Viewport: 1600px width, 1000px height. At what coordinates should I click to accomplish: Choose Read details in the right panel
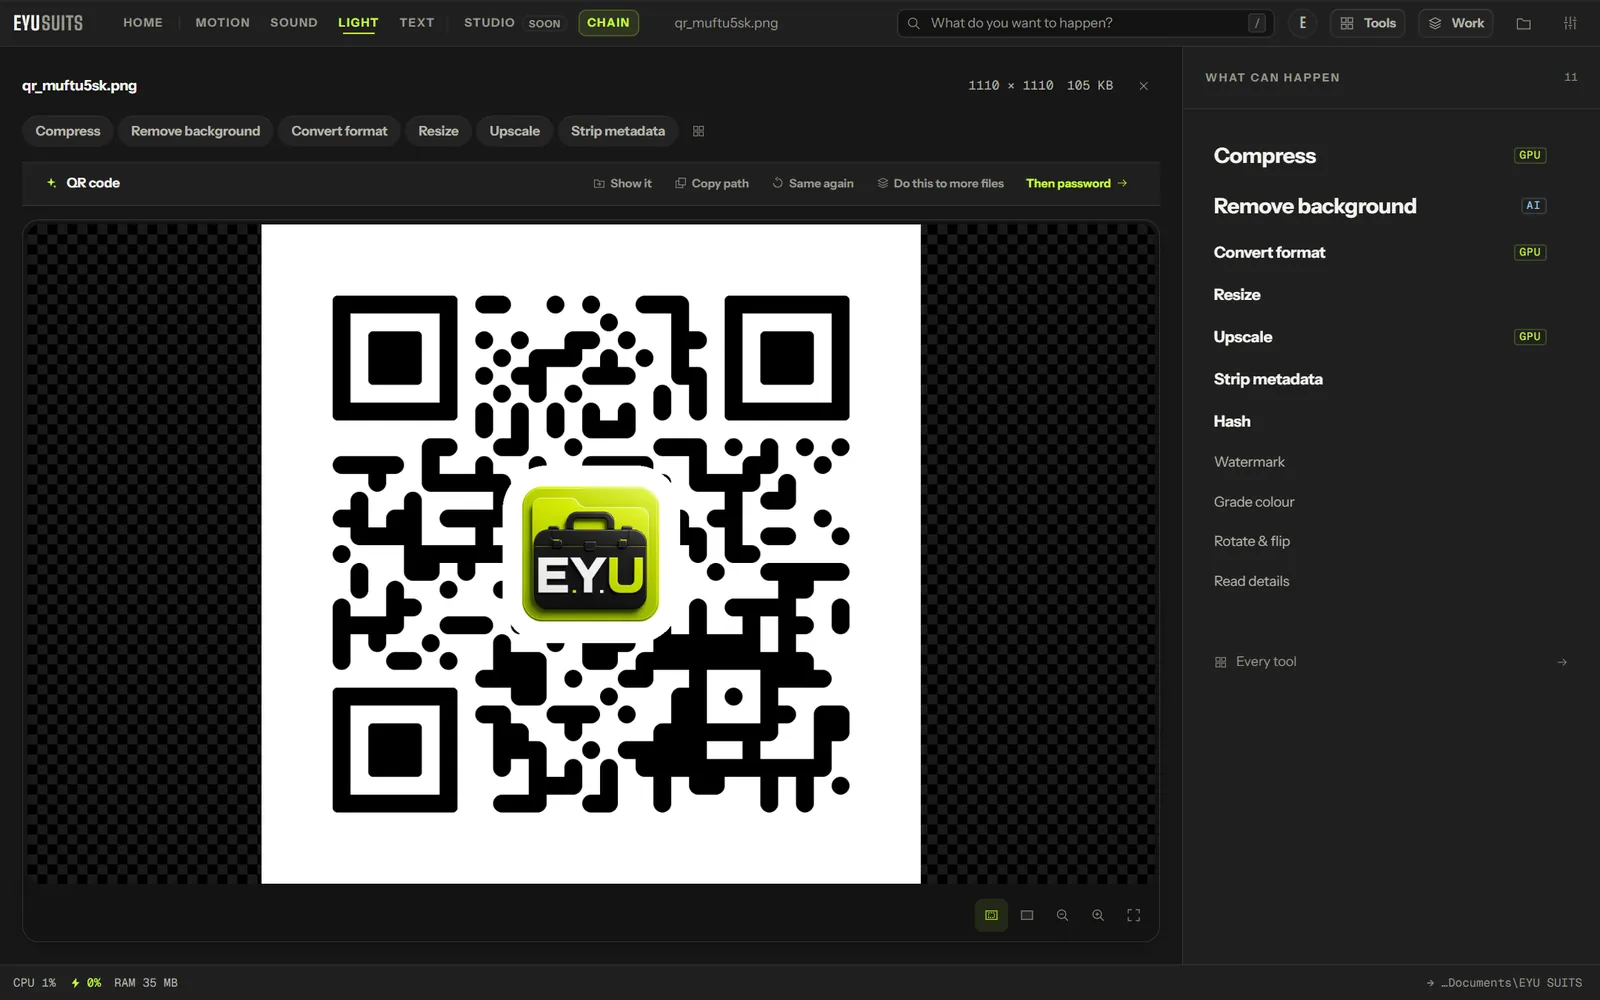point(1251,581)
